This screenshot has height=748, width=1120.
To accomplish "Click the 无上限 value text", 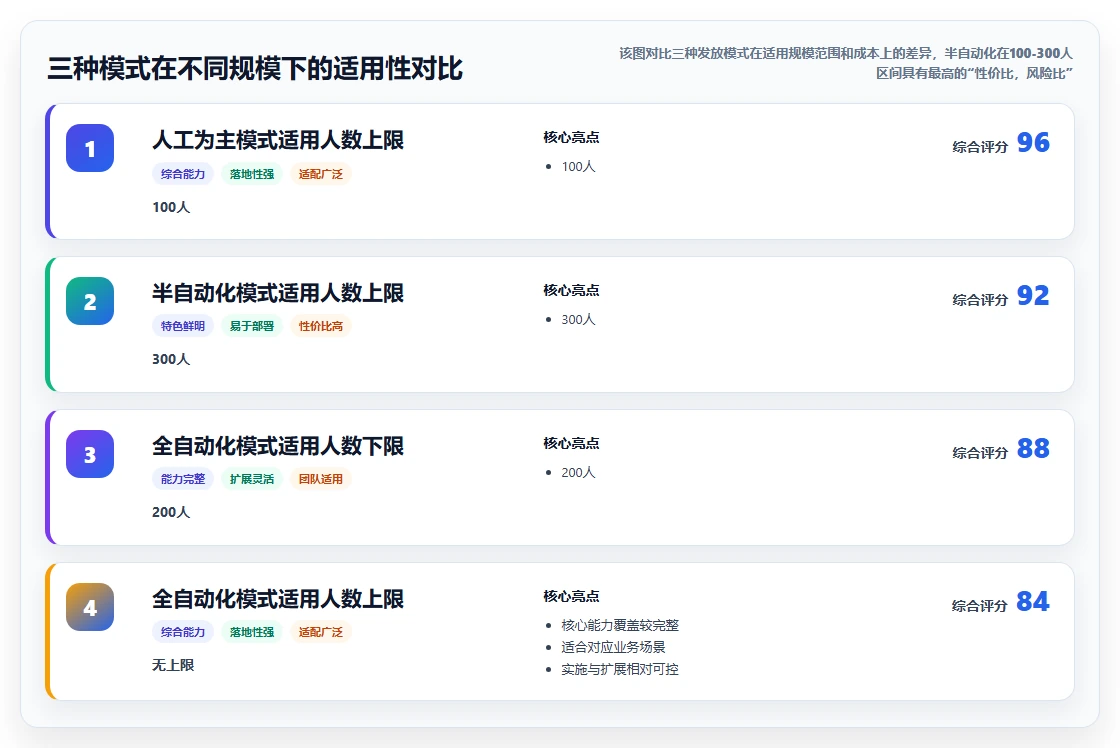I will (x=173, y=665).
